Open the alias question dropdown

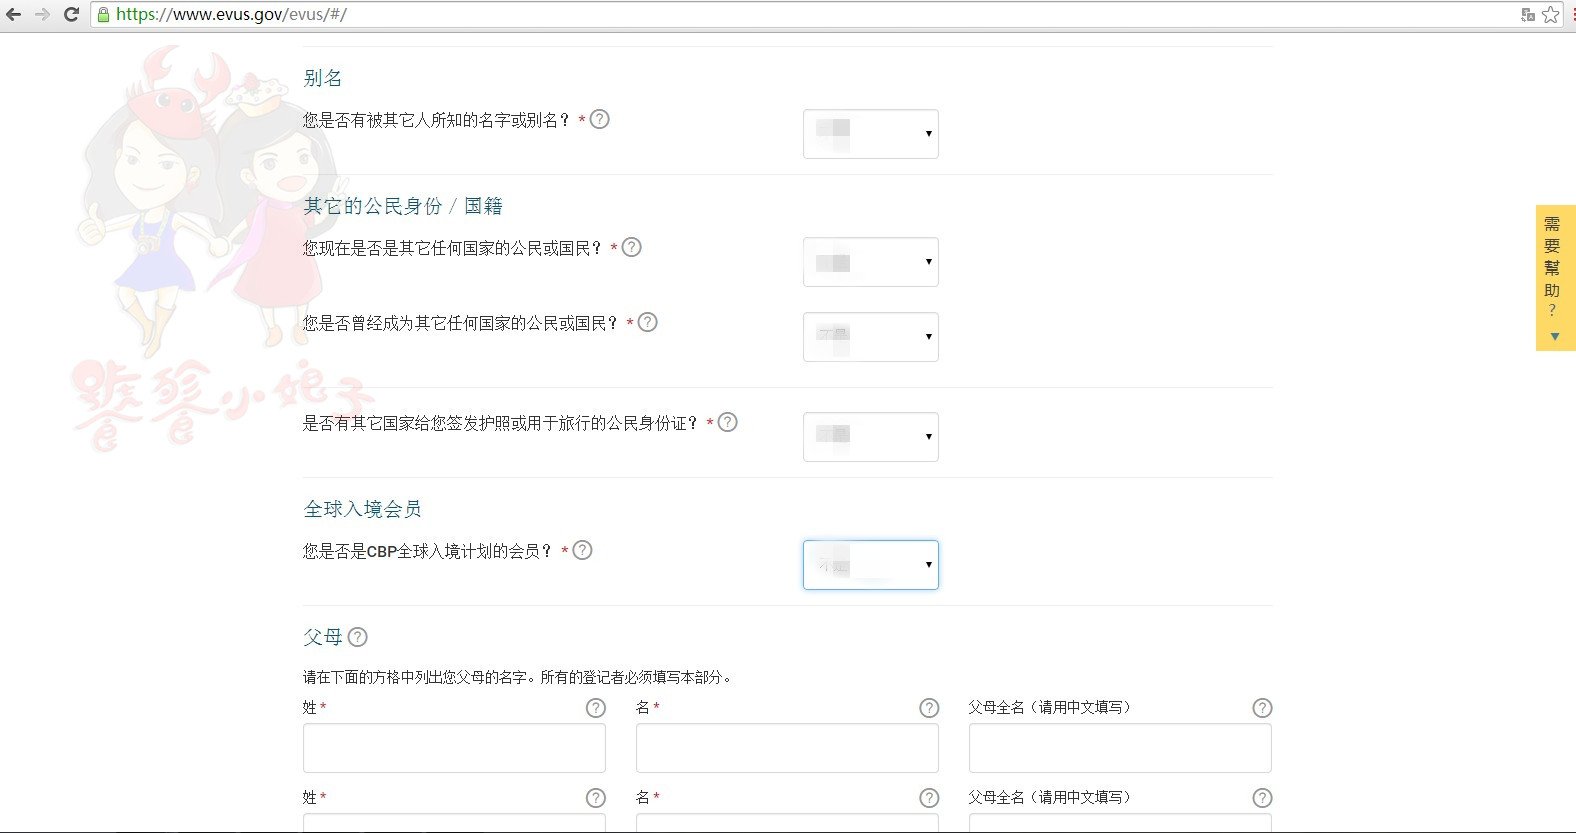871,134
